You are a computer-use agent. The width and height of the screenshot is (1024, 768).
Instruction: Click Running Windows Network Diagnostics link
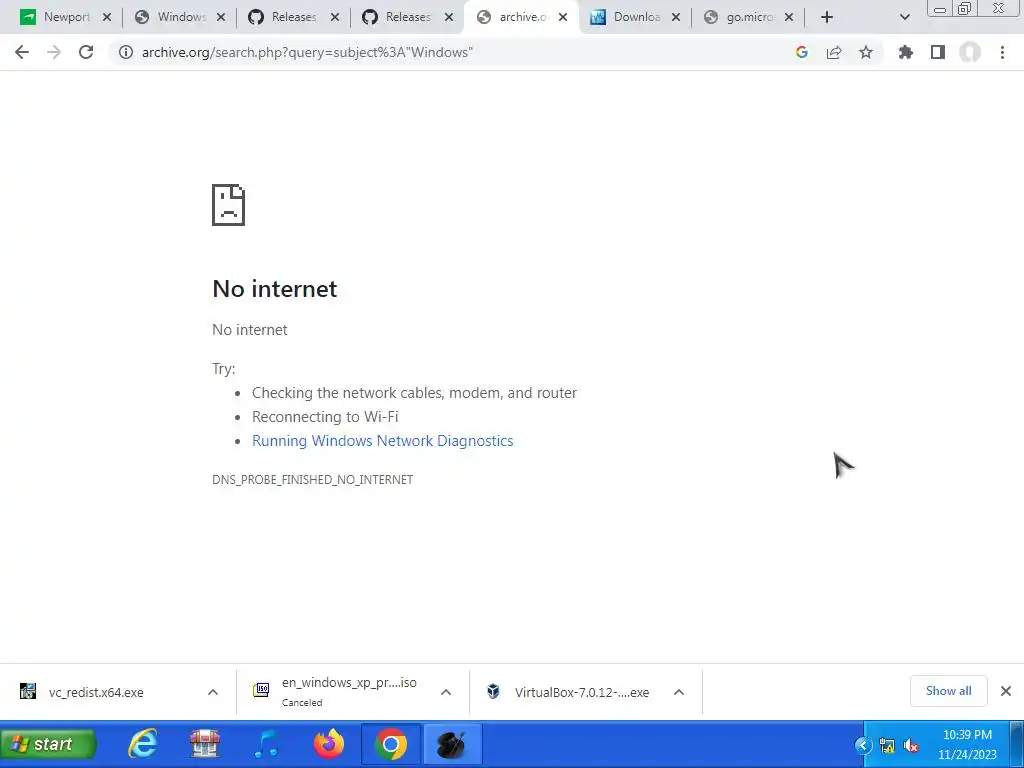383,441
